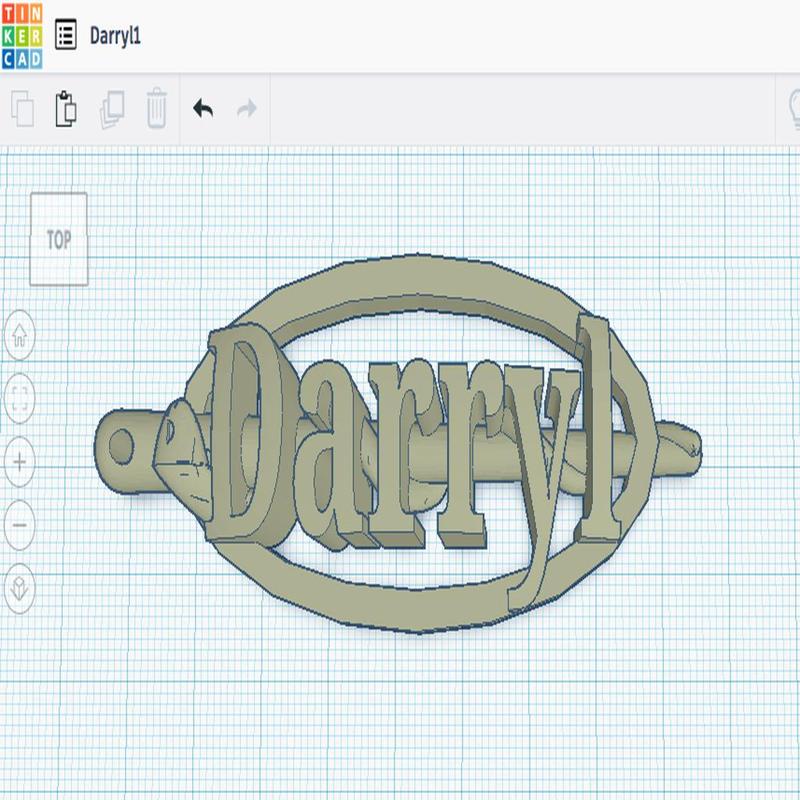Click the Delete trash can icon
Image resolution: width=800 pixels, height=800 pixels.
157,108
